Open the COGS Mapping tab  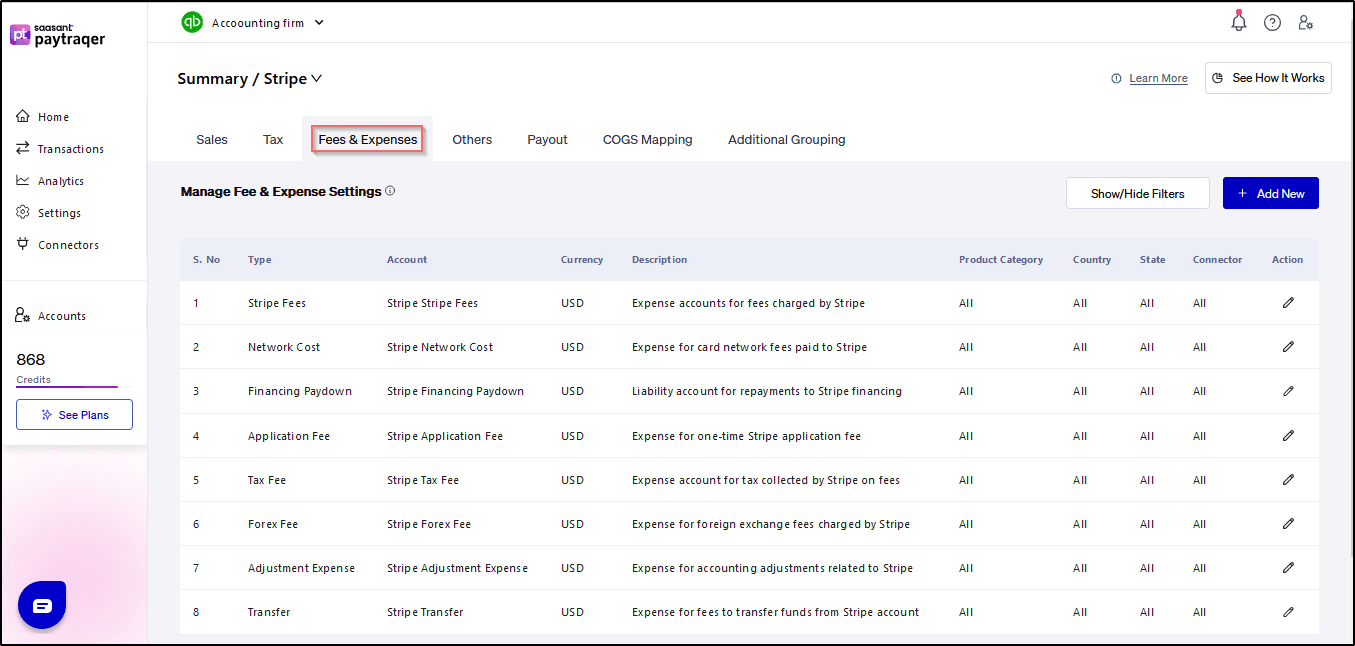tap(648, 140)
